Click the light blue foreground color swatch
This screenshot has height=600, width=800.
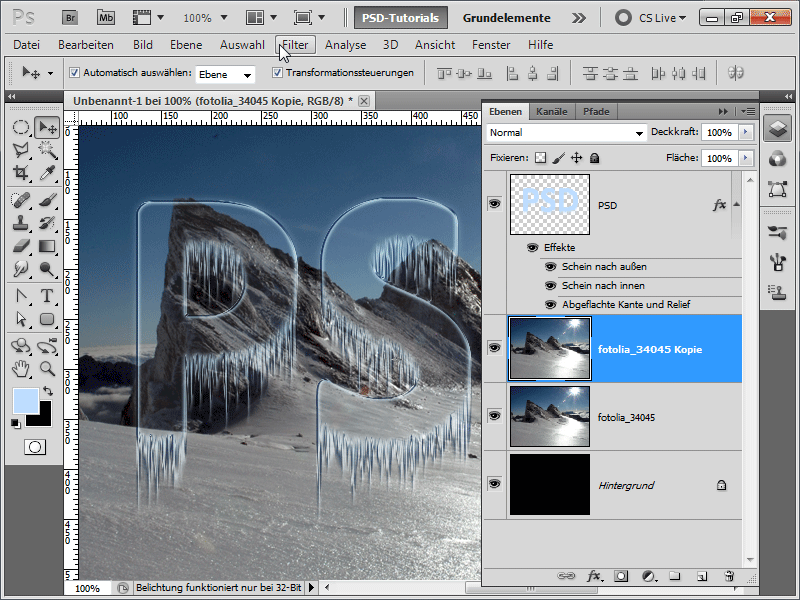tap(25, 400)
